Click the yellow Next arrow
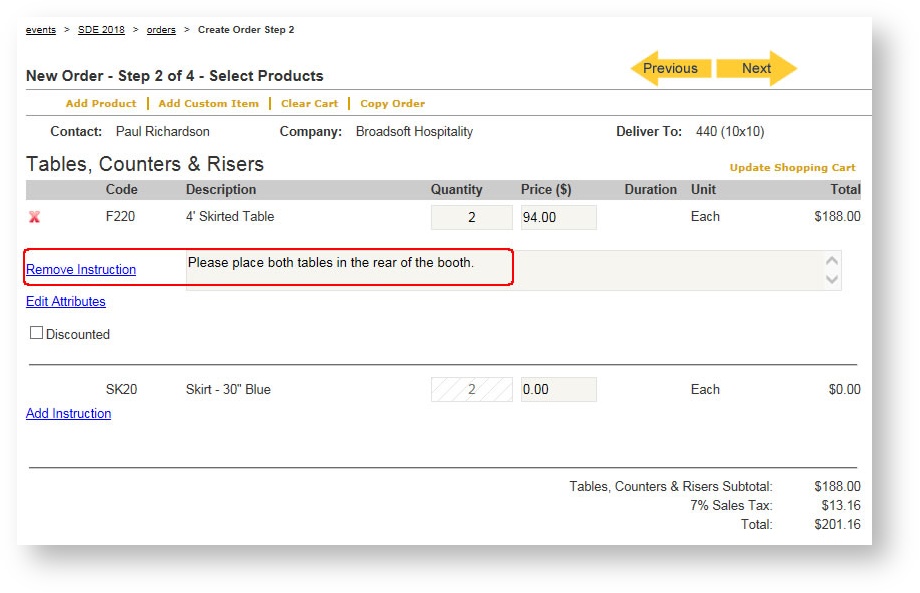This screenshot has width=920, height=593. 756,68
